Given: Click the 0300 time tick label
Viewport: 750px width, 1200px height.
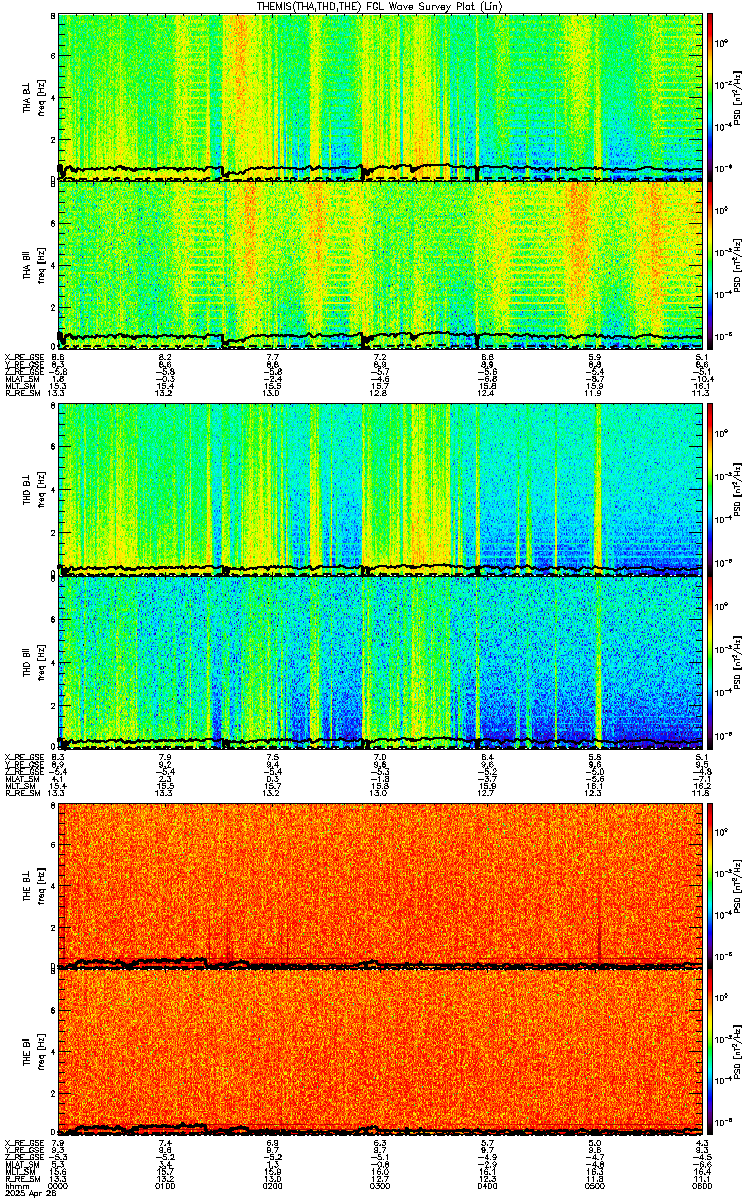Looking at the screenshot, I should [x=380, y=1186].
